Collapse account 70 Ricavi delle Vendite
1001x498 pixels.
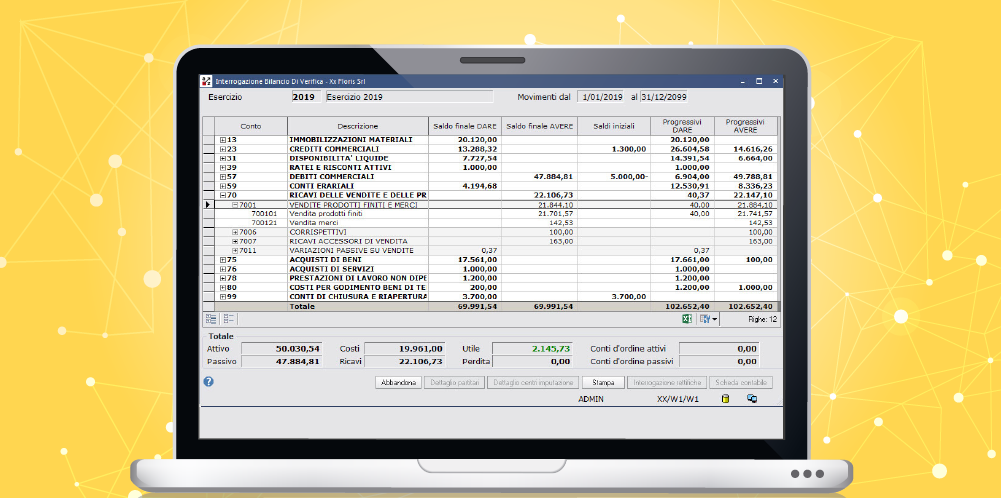[x=222, y=195]
